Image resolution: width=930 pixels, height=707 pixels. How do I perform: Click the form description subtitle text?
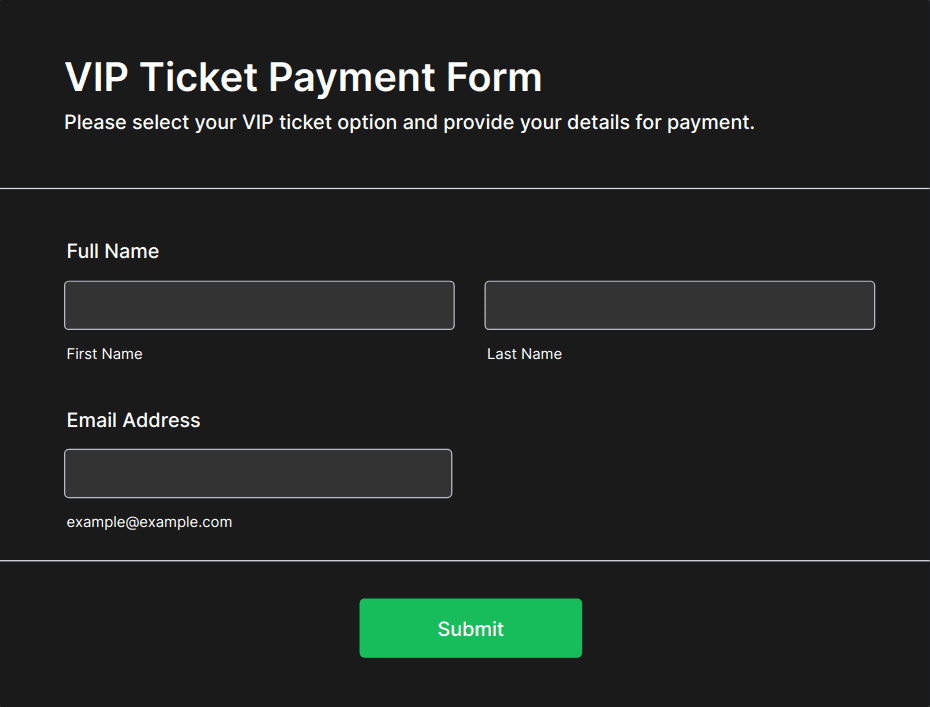coord(409,123)
